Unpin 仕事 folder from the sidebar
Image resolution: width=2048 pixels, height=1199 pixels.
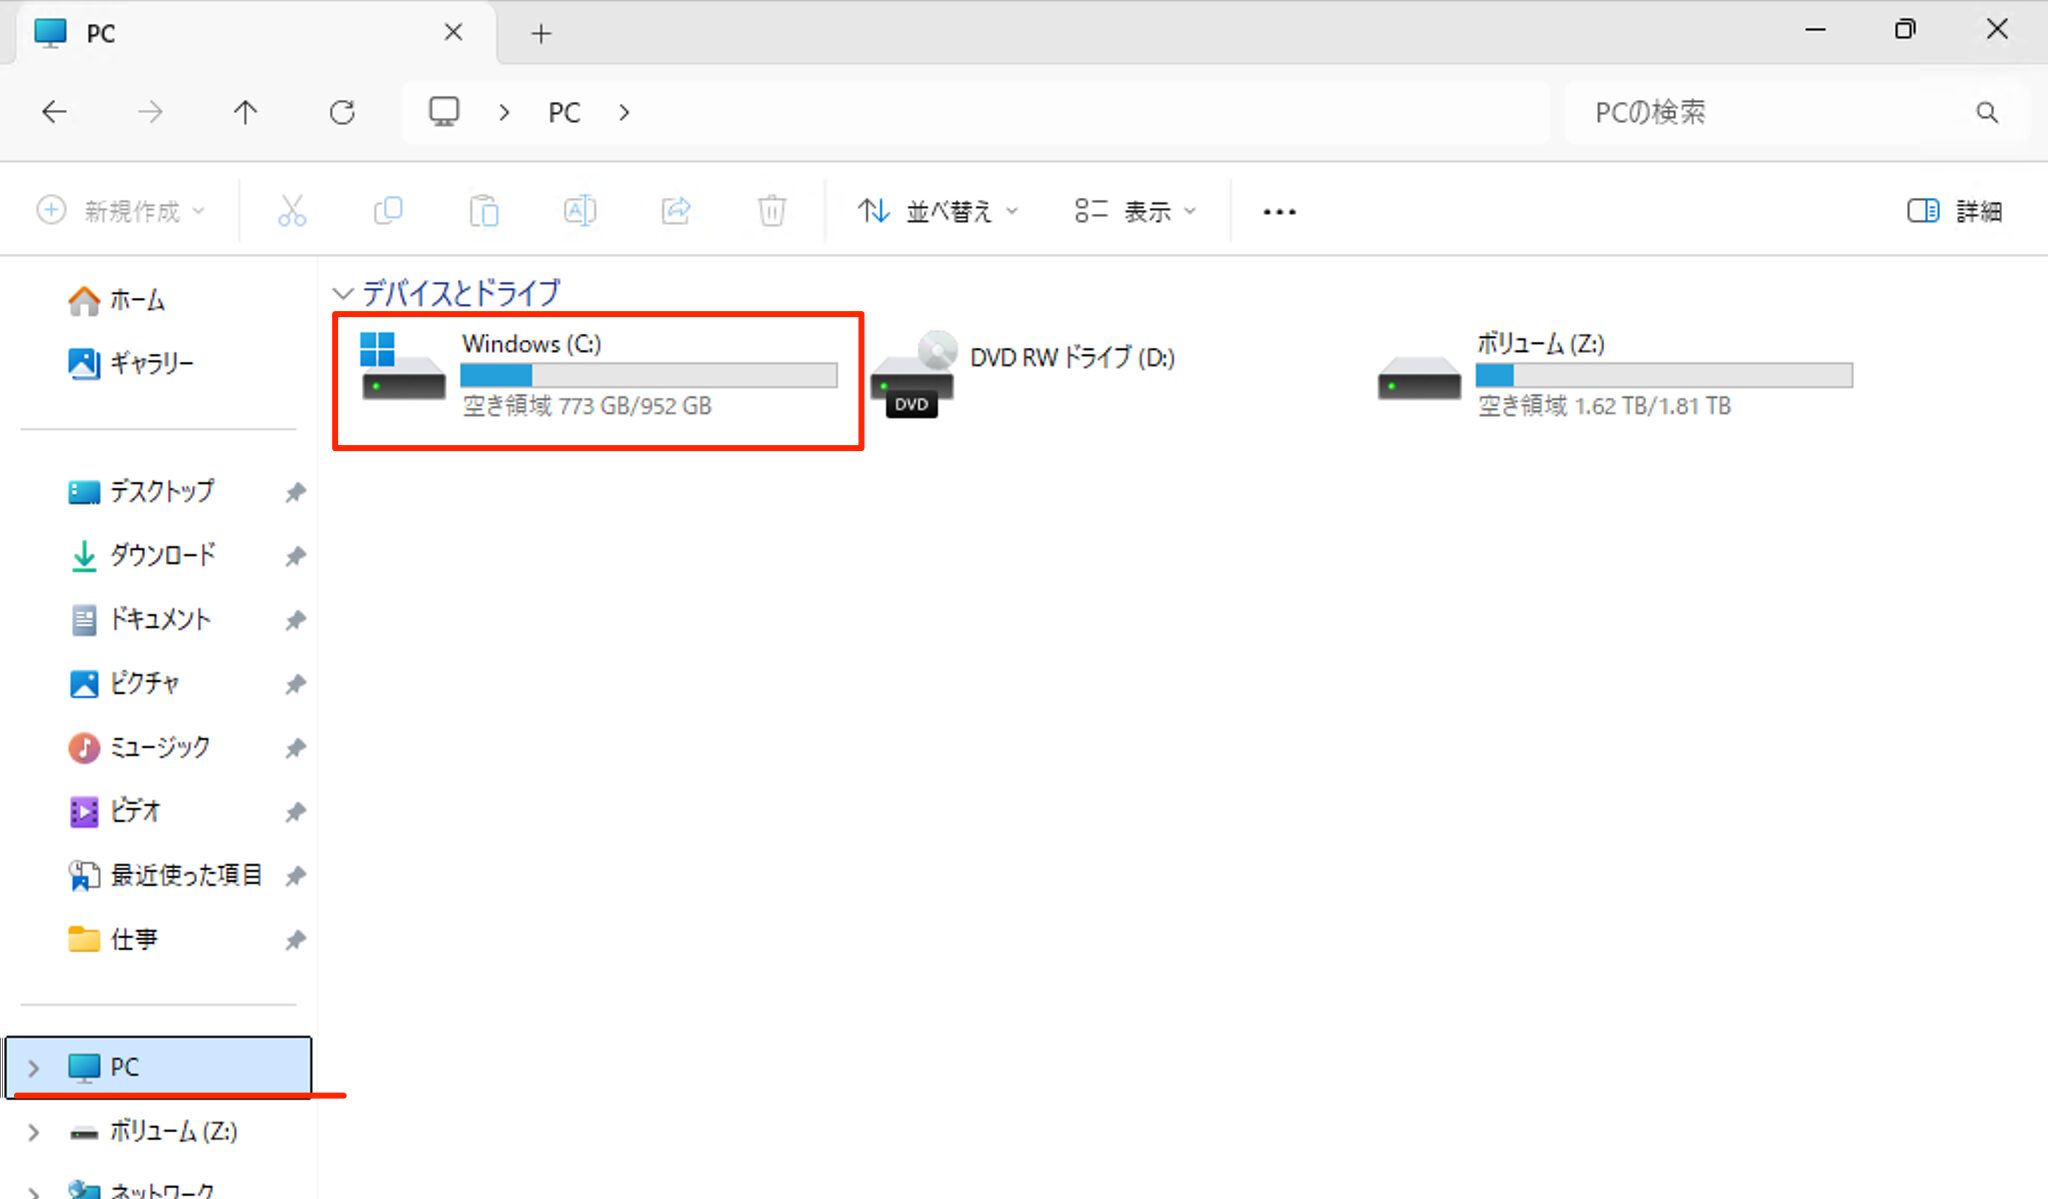pyautogui.click(x=295, y=939)
